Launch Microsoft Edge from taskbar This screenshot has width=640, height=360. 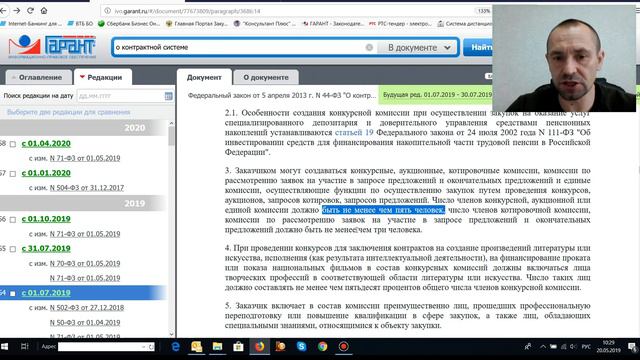[176, 347]
